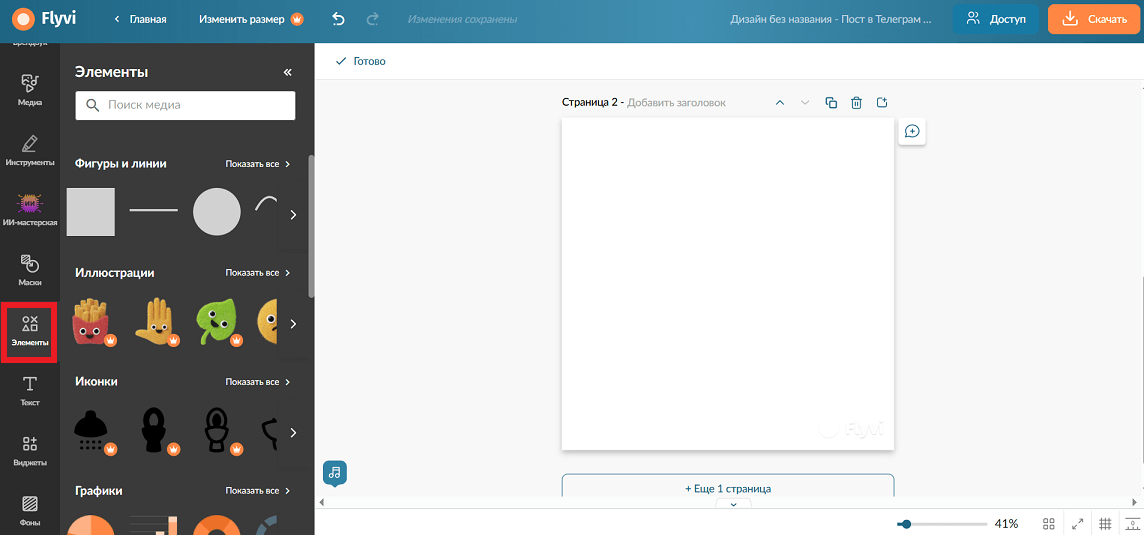Open the Виджеты sidebar section

click(x=30, y=451)
